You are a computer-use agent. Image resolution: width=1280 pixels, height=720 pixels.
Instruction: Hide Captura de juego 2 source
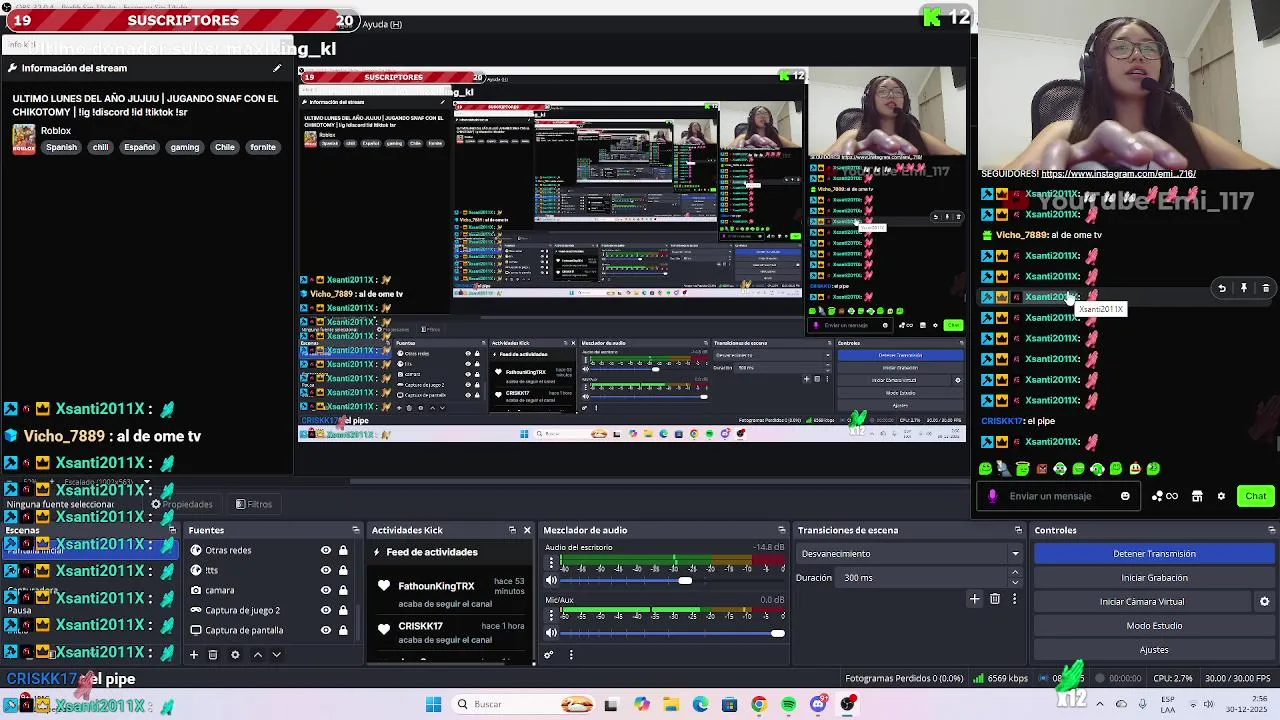[x=325, y=610]
